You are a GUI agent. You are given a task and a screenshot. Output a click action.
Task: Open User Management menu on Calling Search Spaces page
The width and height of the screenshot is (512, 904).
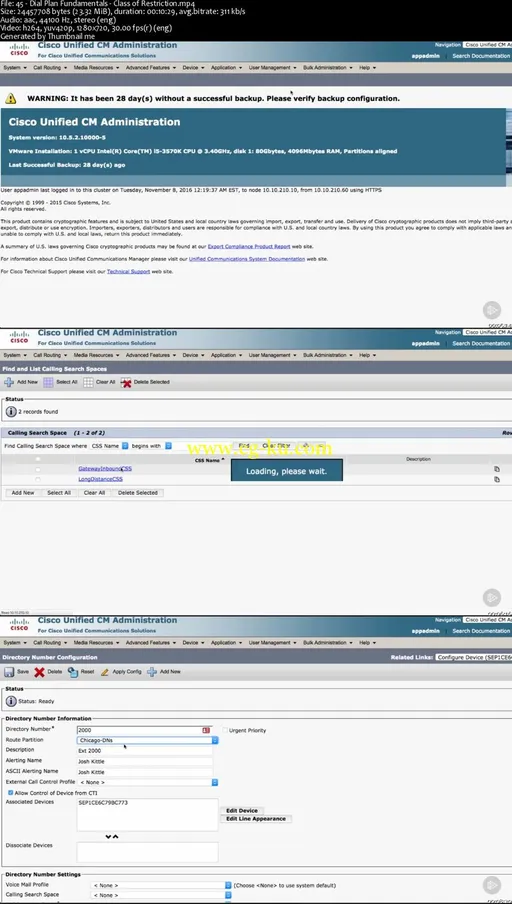click(x=272, y=355)
